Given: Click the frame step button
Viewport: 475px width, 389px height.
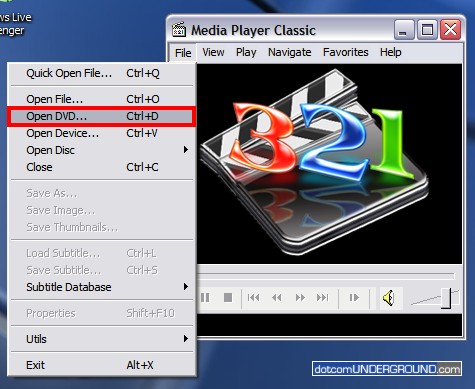Looking at the screenshot, I should tap(354, 298).
